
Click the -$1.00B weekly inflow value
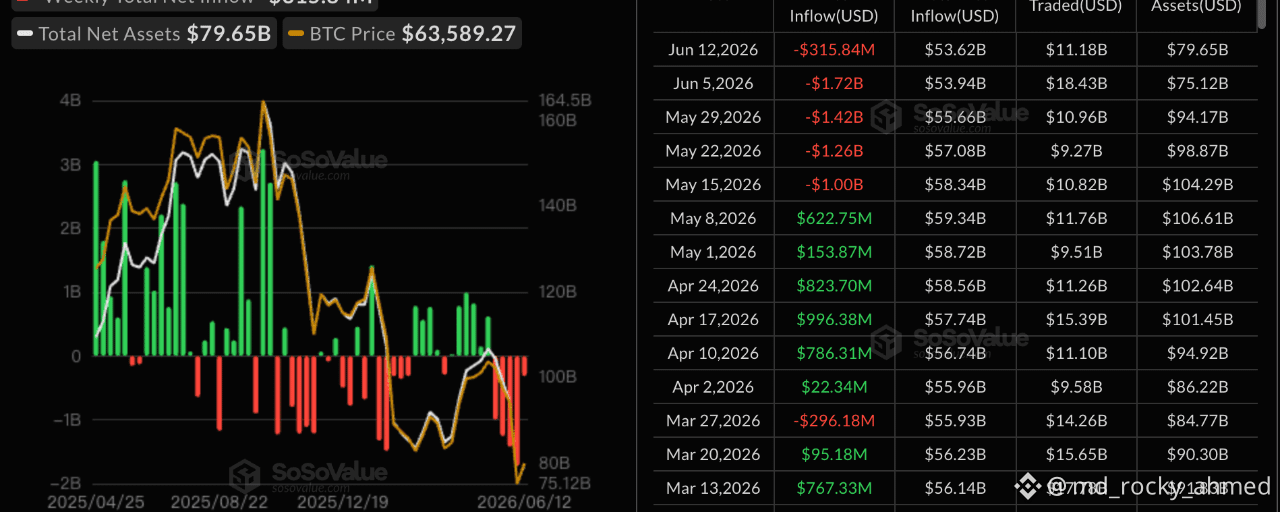[x=834, y=185]
